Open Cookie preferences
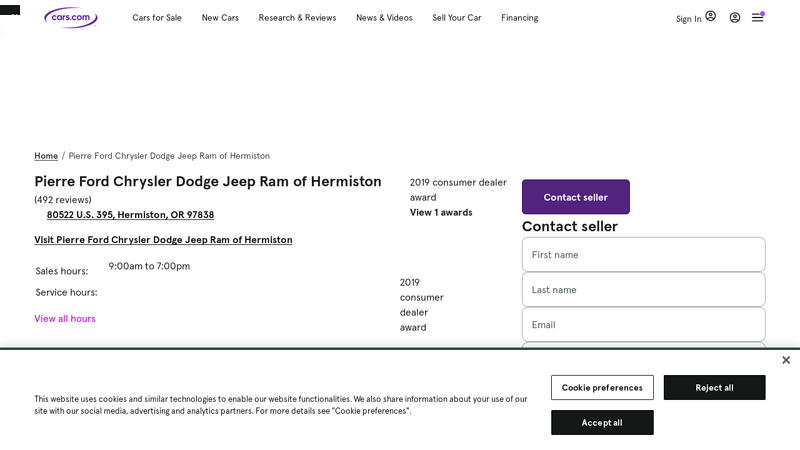800x450 pixels. pyautogui.click(x=602, y=388)
